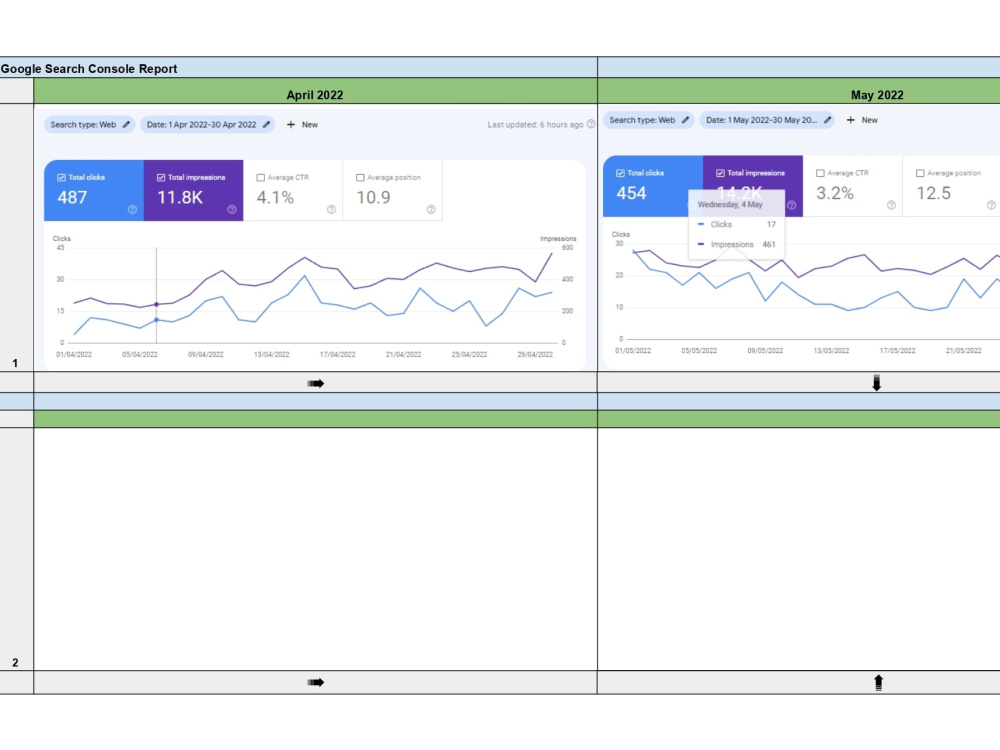
Task: Click highlighted data point on April clicks line
Action: tap(156, 320)
